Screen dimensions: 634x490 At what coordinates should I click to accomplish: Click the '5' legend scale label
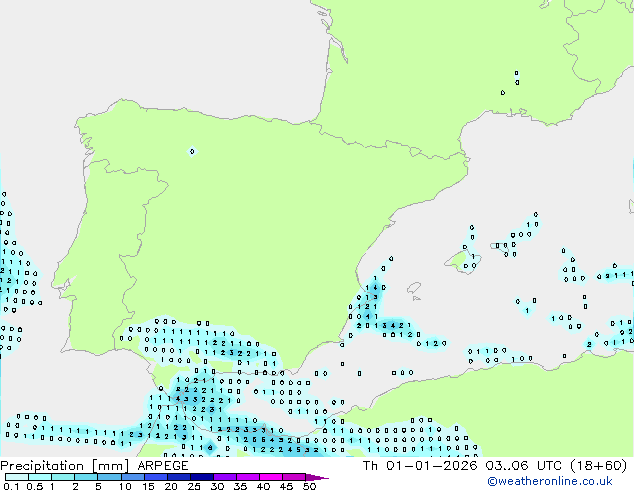98,486
